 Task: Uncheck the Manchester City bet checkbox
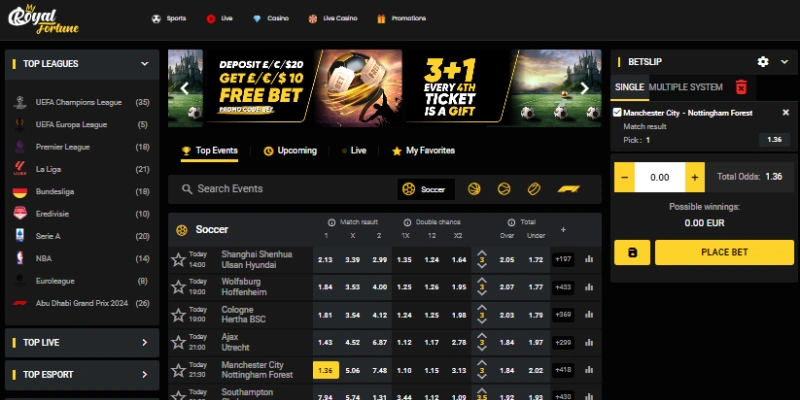tap(617, 113)
